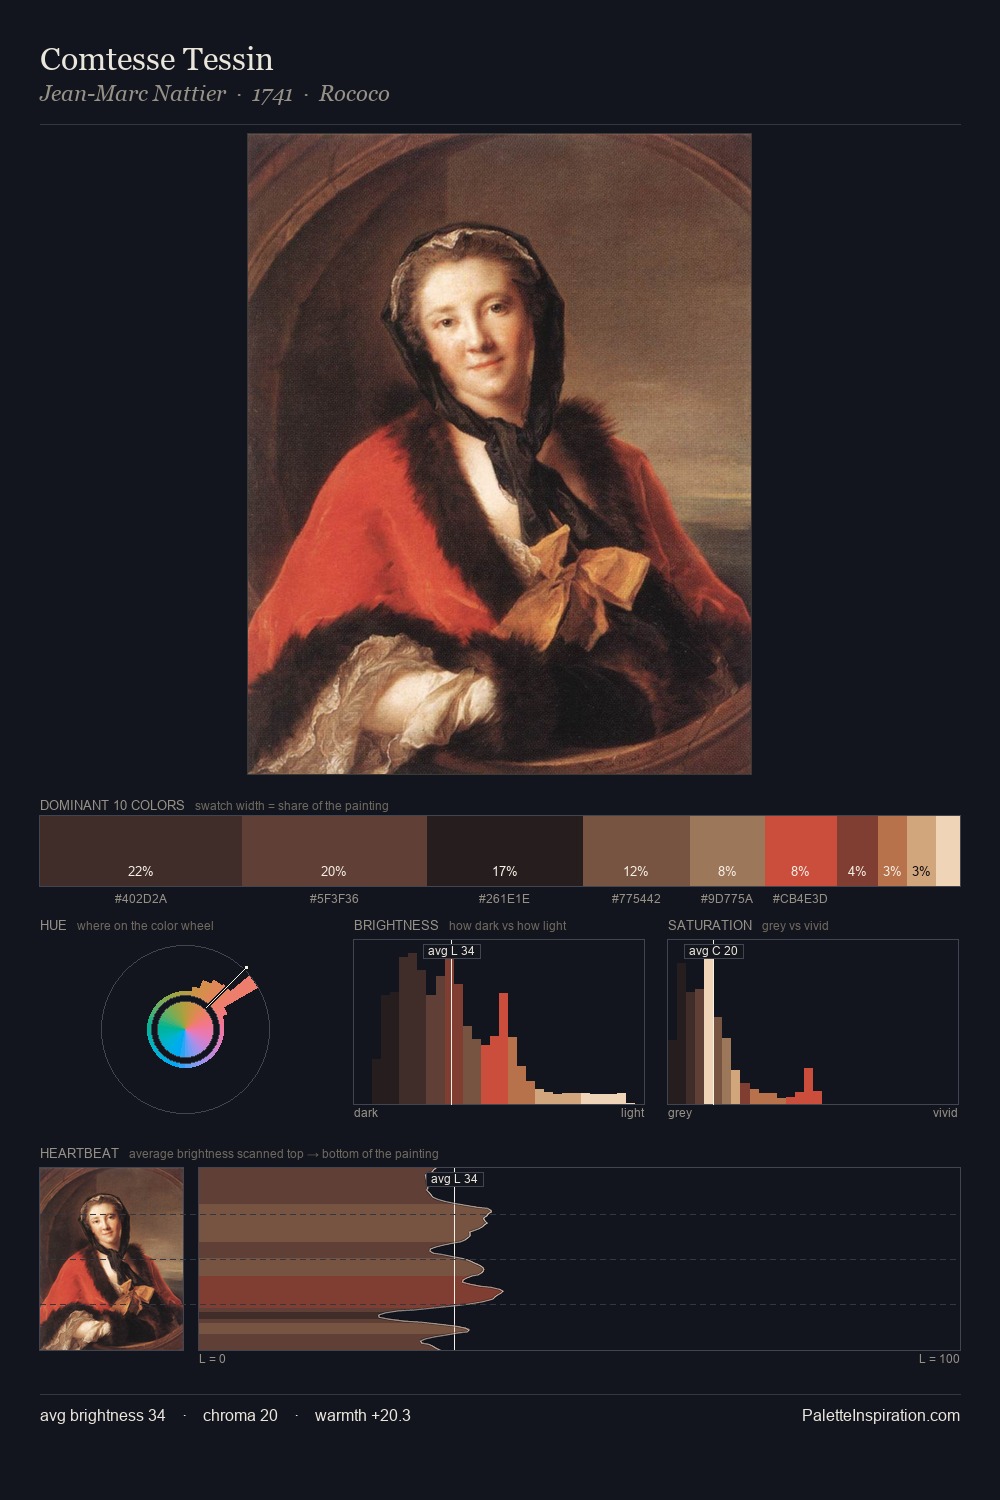Click the hex code #402D2A
This screenshot has height=1500, width=1000.
[x=141, y=899]
